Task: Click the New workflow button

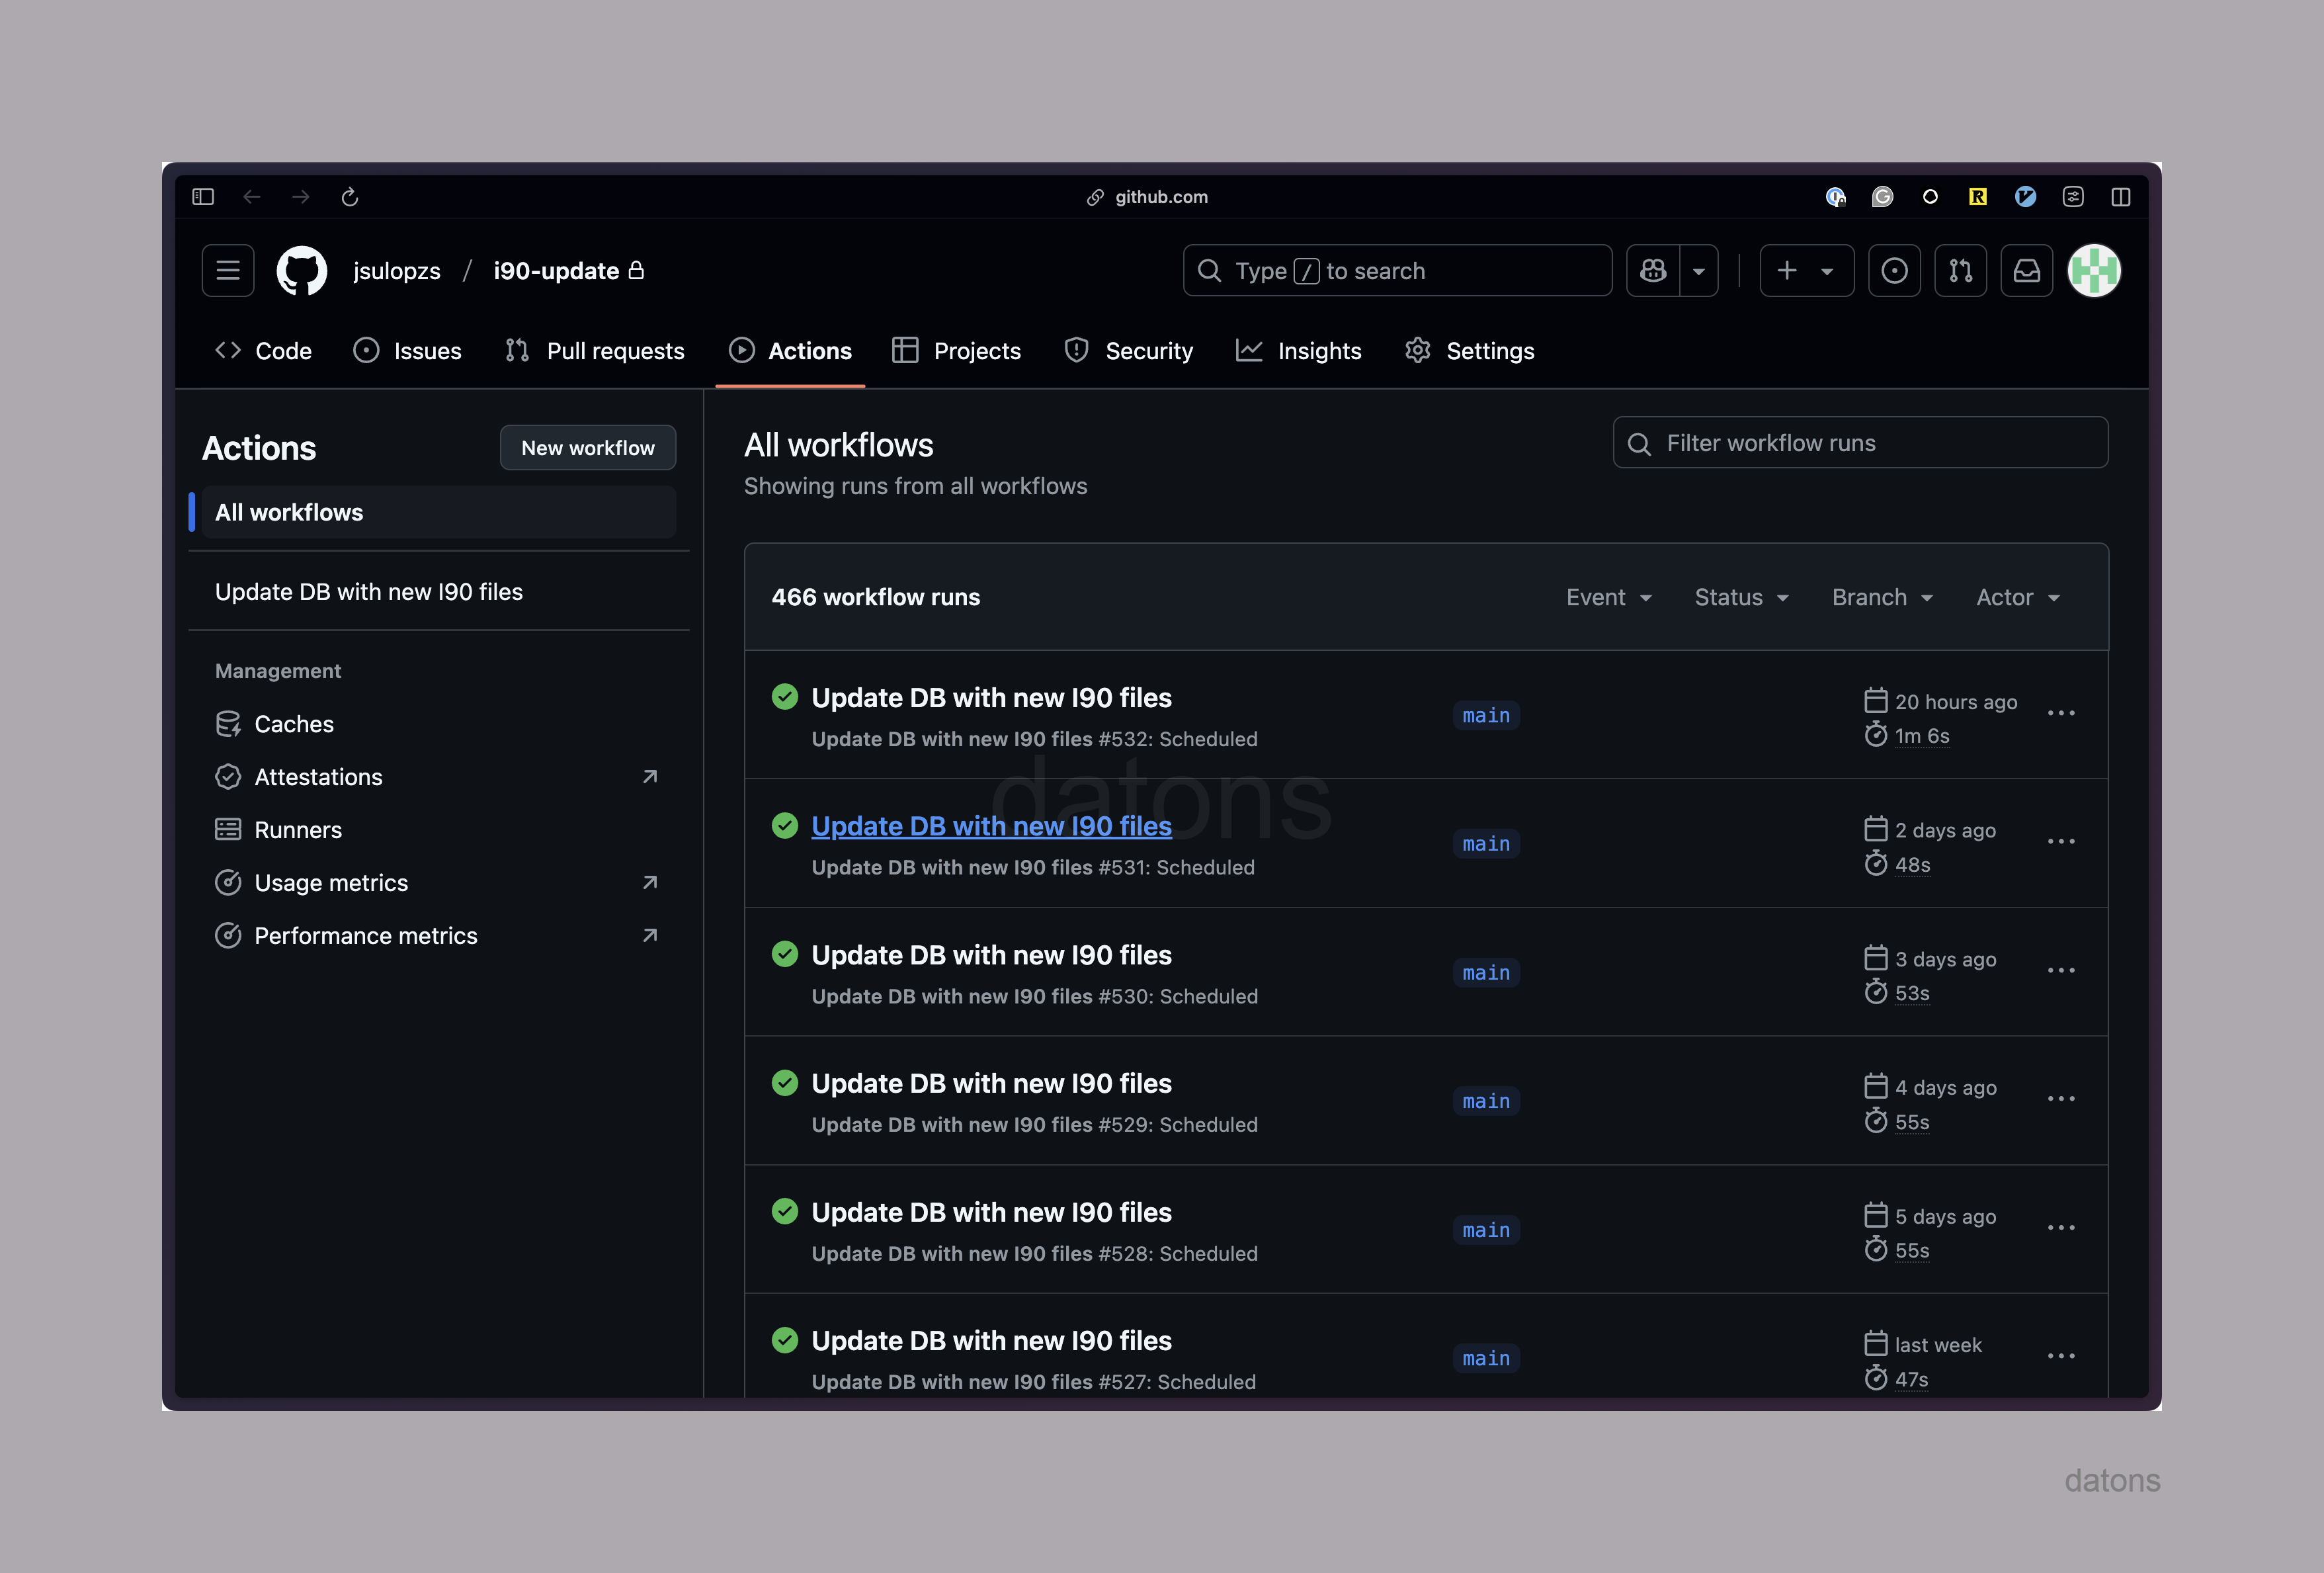Action: click(x=588, y=448)
